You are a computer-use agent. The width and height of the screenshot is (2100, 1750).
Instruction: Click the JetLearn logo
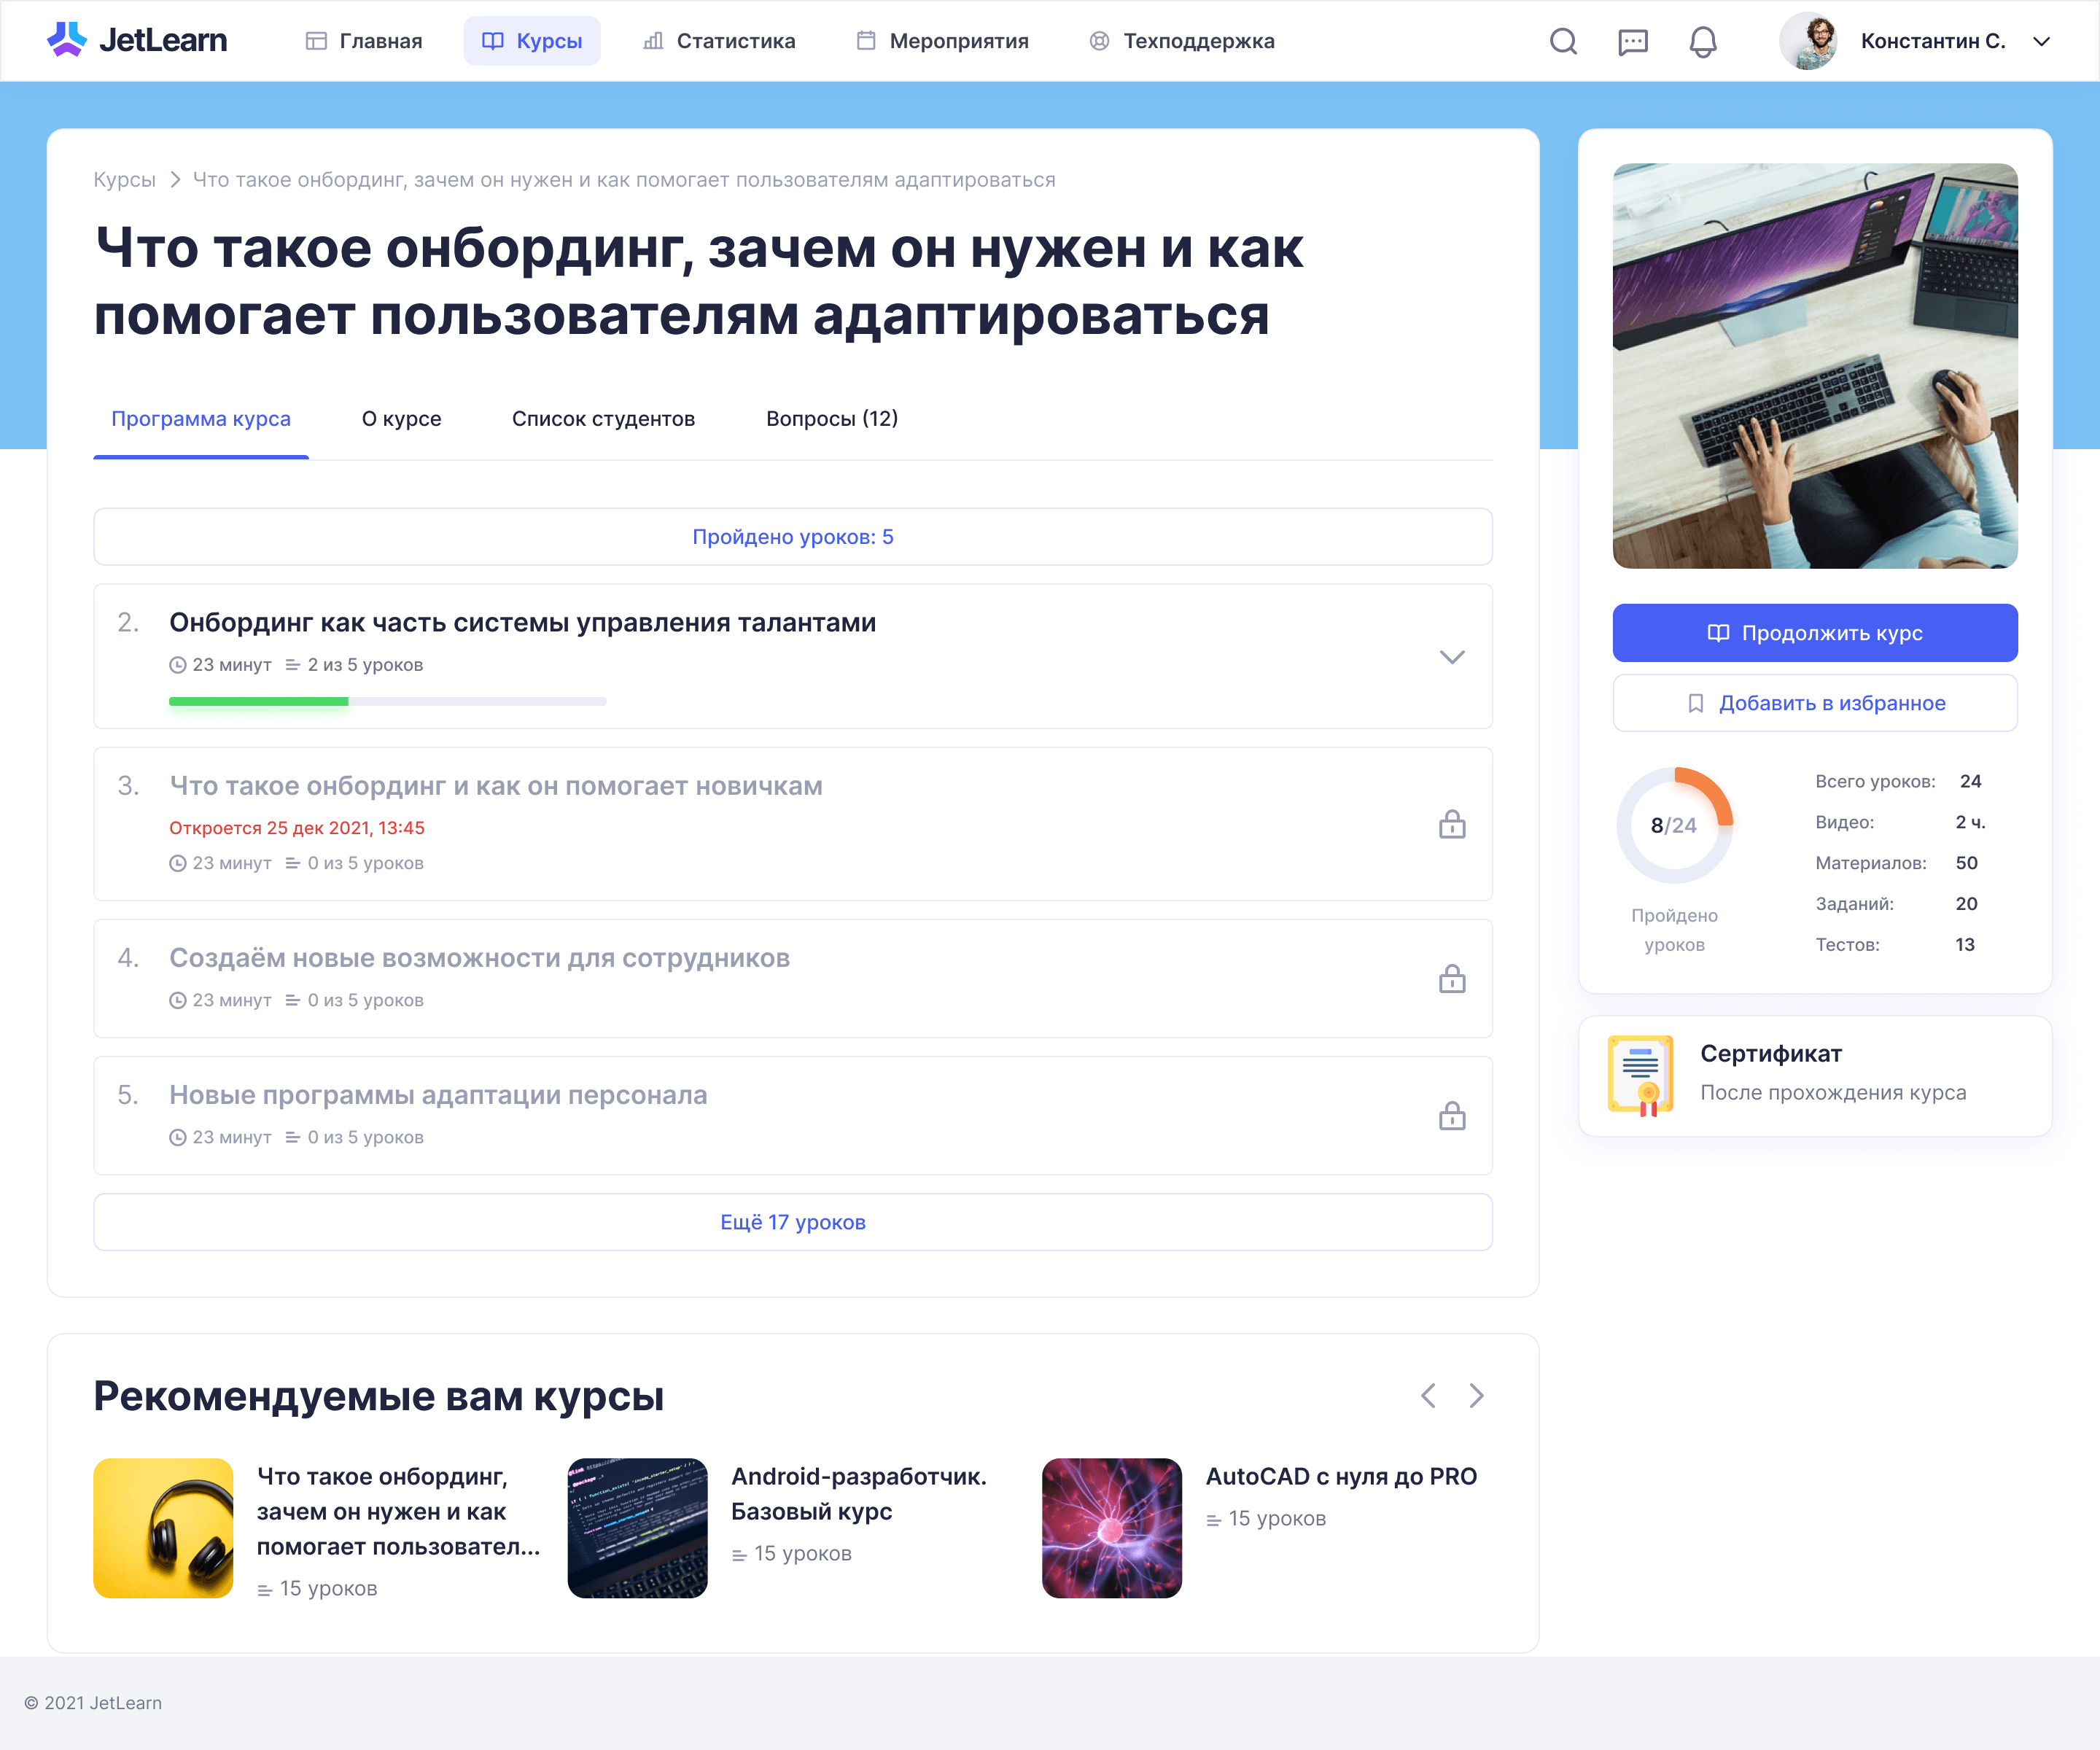pyautogui.click(x=137, y=40)
